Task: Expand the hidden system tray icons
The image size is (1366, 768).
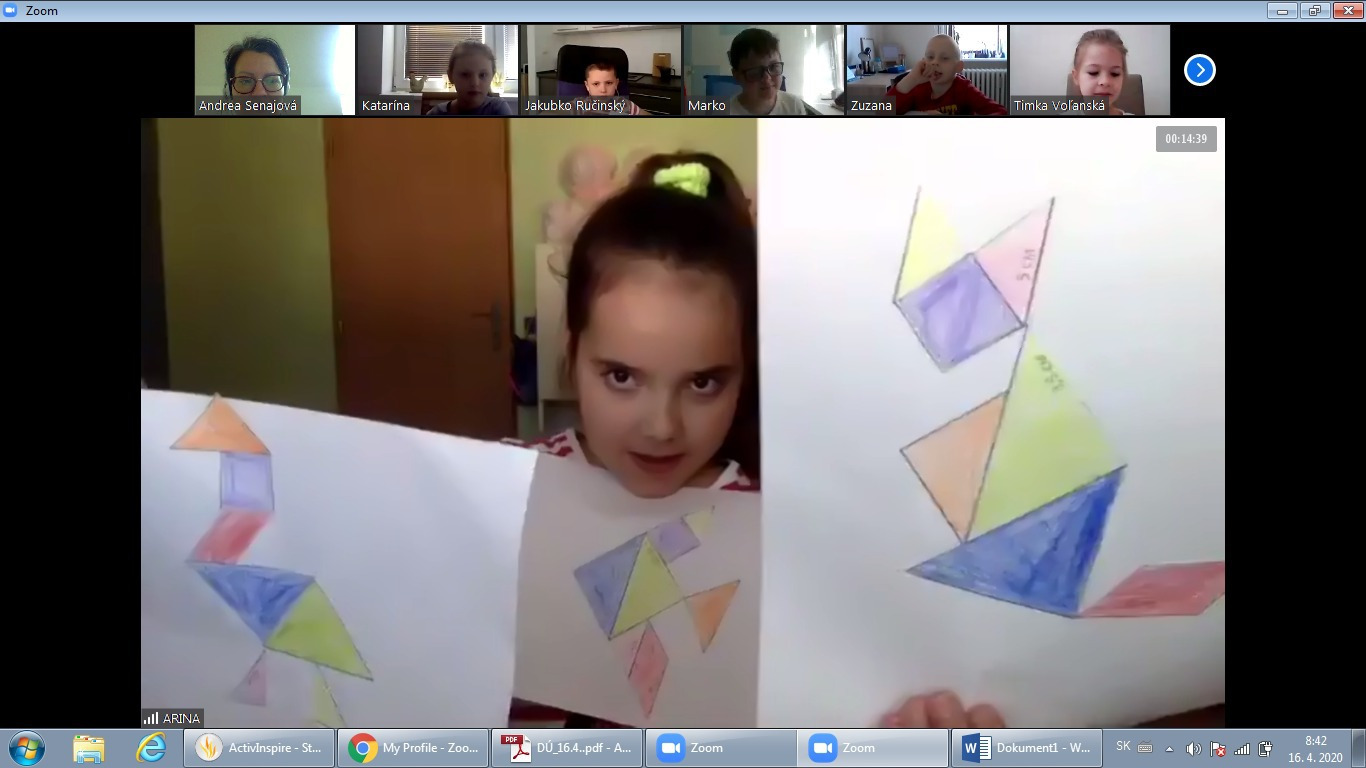Action: tap(1169, 748)
